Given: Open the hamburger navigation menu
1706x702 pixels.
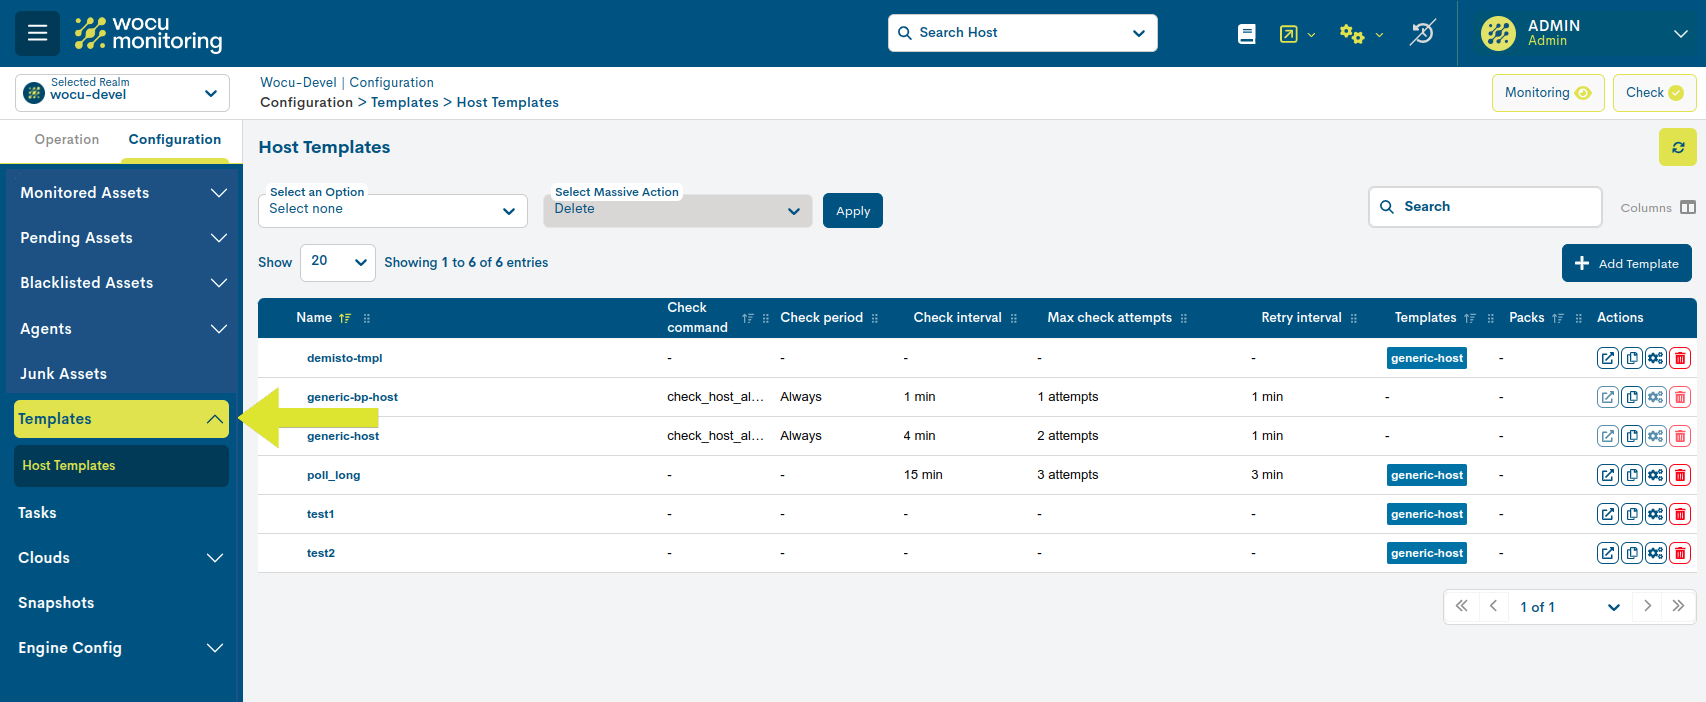Looking at the screenshot, I should 37,33.
